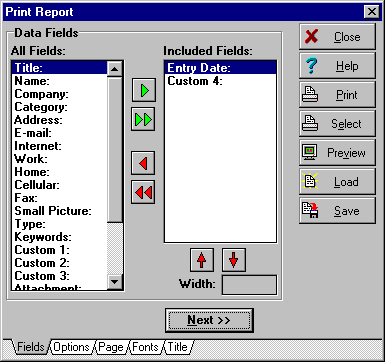Click the All Fields scroll up arrow
Screen dimensions: 385x362
[114, 69]
